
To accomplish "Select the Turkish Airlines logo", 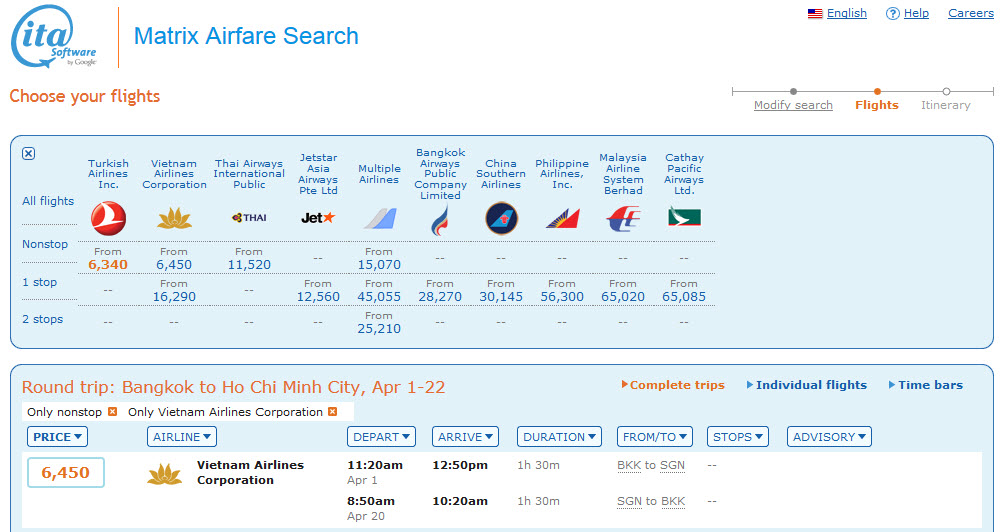I will (108, 218).
